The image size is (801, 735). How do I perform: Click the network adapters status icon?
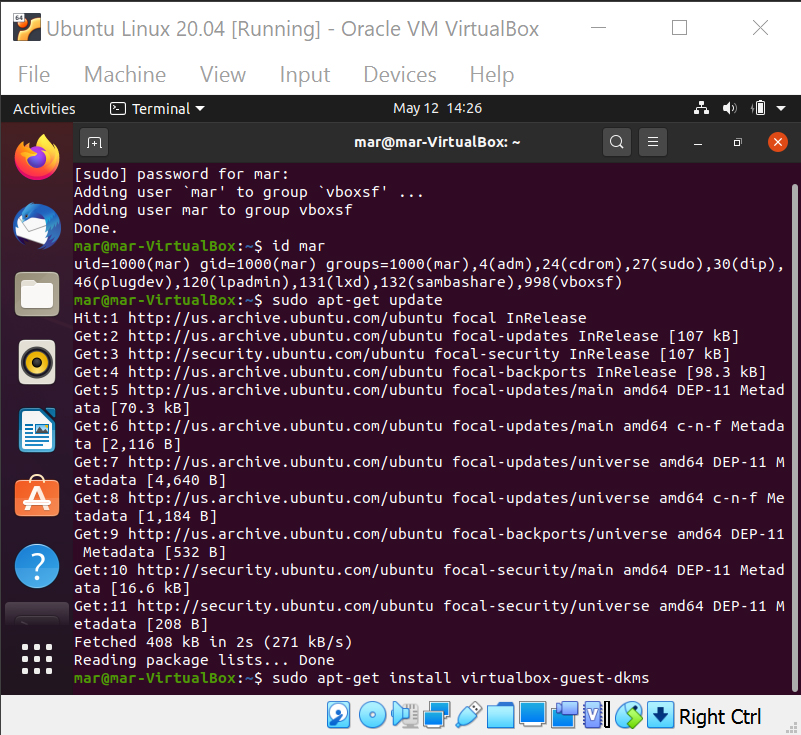click(x=438, y=714)
